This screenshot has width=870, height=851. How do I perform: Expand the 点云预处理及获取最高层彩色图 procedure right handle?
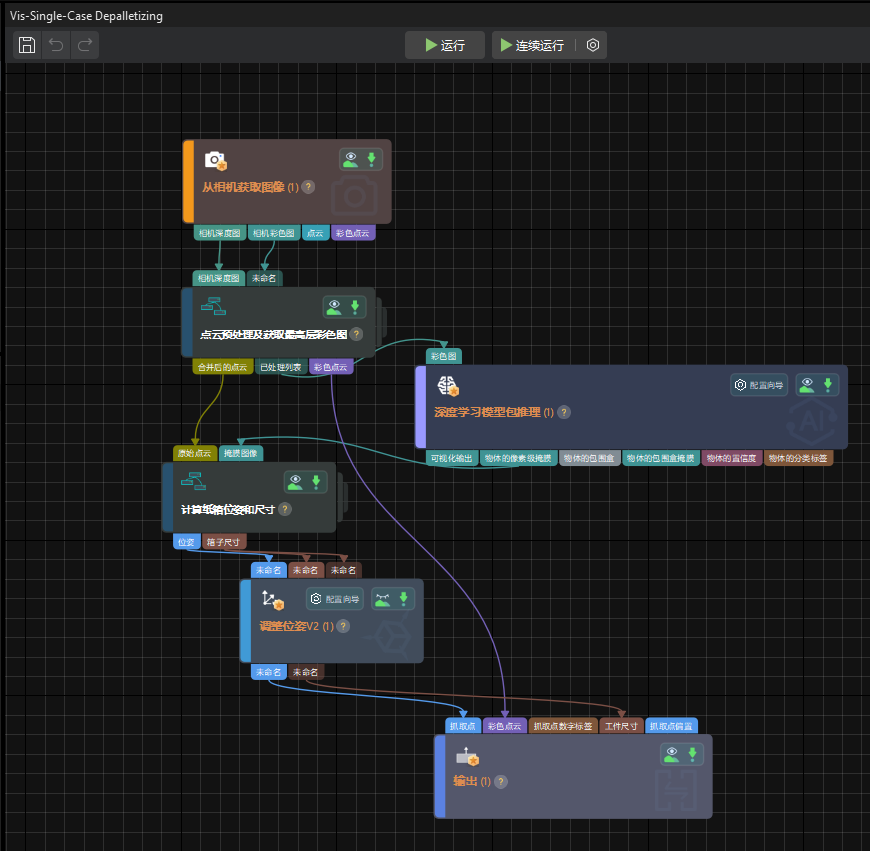pyautogui.click(x=381, y=322)
